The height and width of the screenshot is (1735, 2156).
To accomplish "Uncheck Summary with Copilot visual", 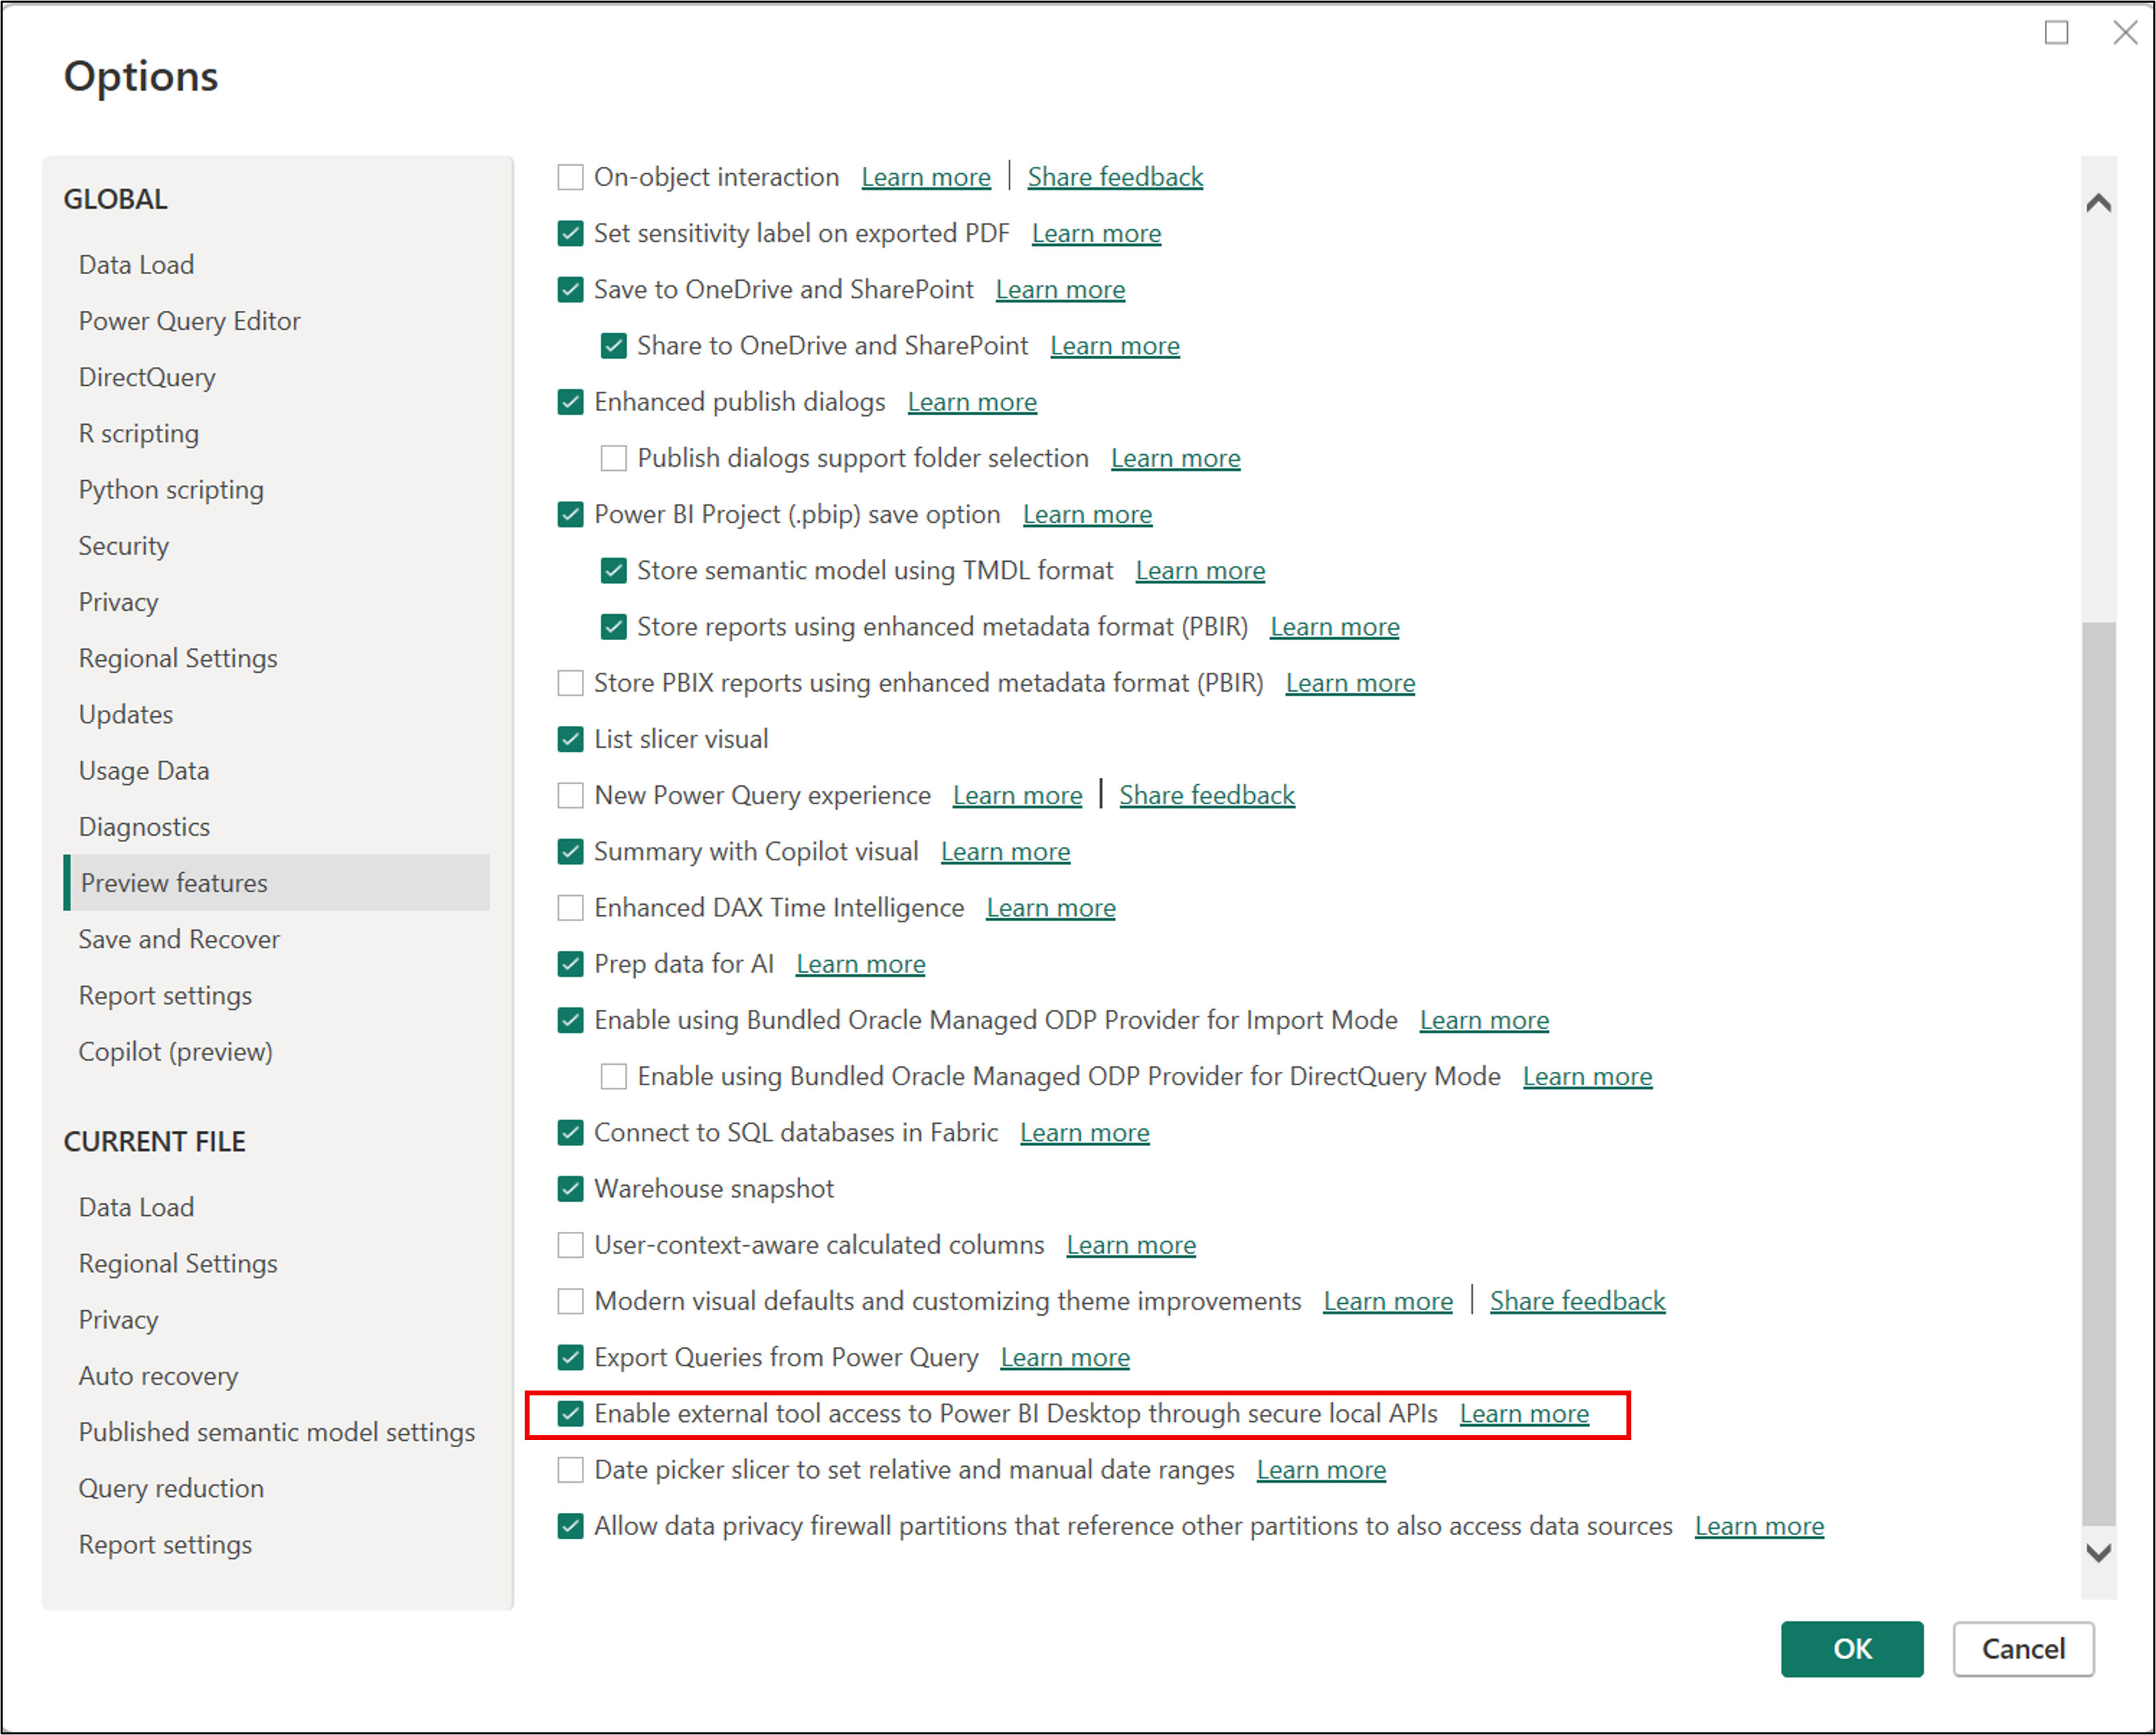I will click(570, 851).
